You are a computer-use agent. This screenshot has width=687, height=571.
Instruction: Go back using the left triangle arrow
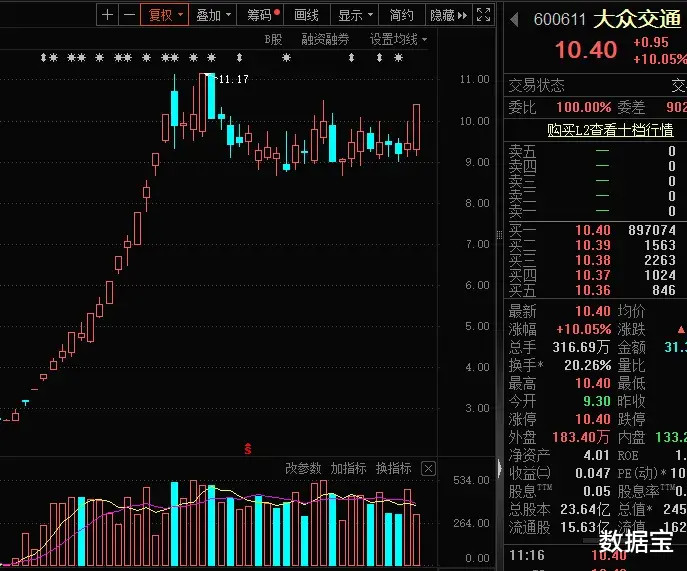pyautogui.click(x=515, y=19)
